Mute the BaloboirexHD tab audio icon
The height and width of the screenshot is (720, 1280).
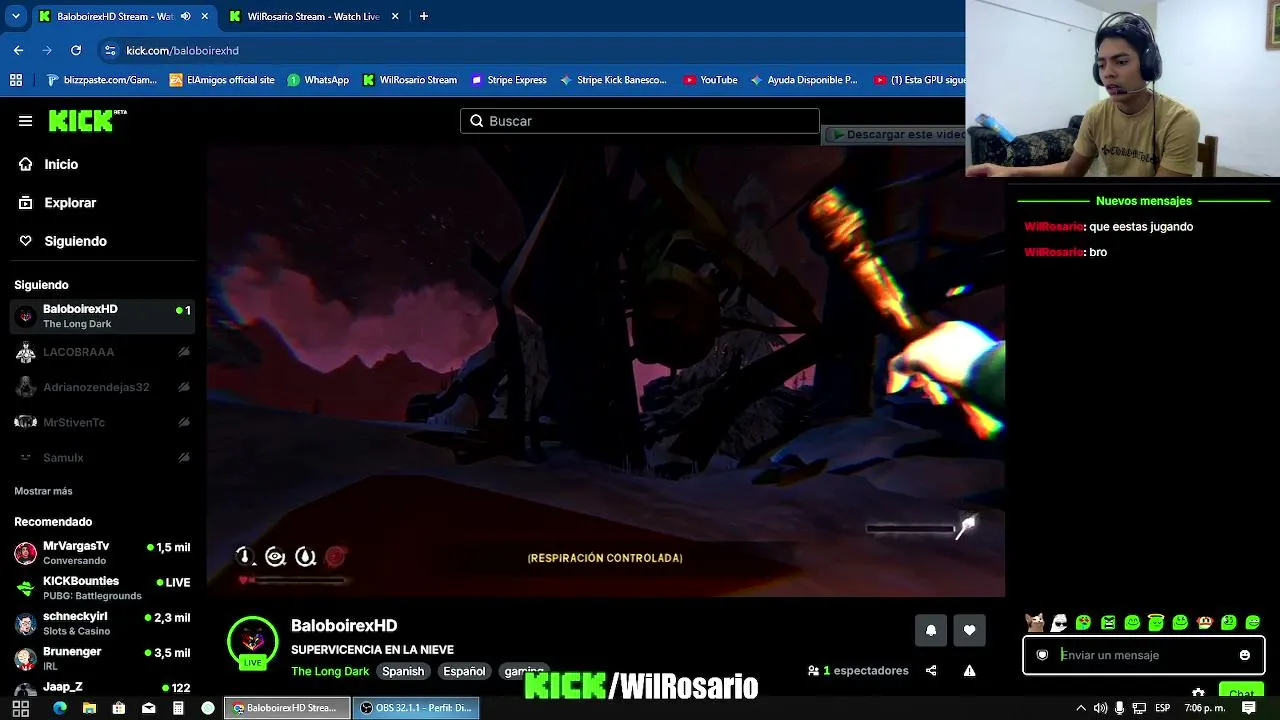click(x=185, y=16)
